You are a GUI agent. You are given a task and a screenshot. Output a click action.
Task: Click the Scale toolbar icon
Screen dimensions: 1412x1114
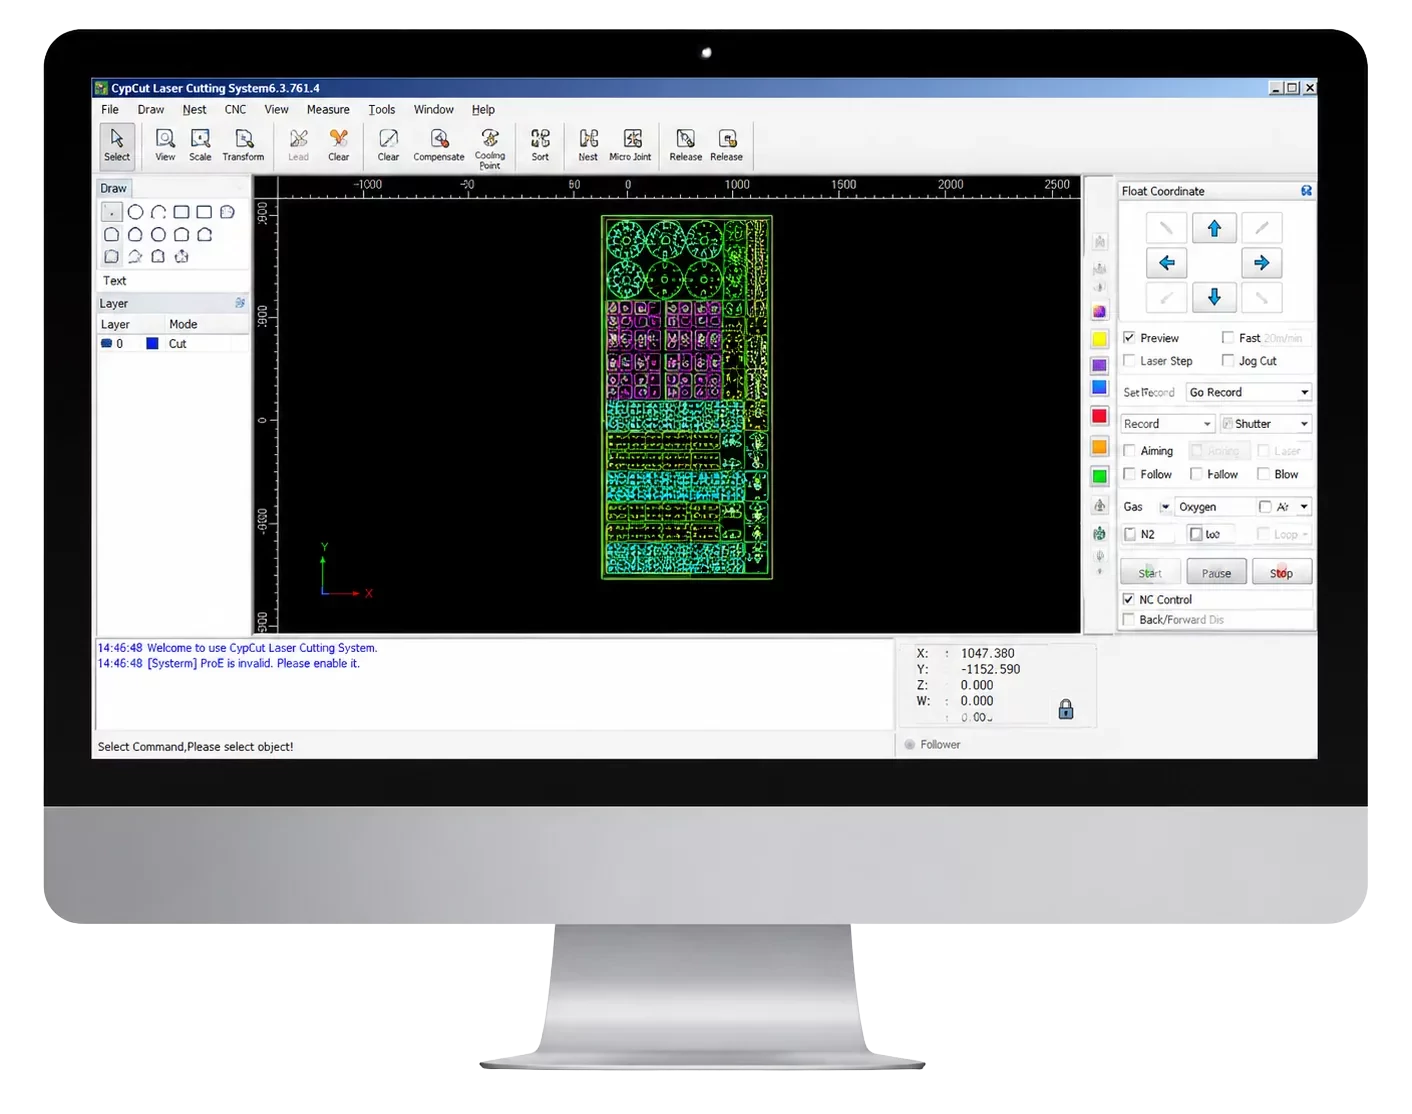pyautogui.click(x=200, y=144)
